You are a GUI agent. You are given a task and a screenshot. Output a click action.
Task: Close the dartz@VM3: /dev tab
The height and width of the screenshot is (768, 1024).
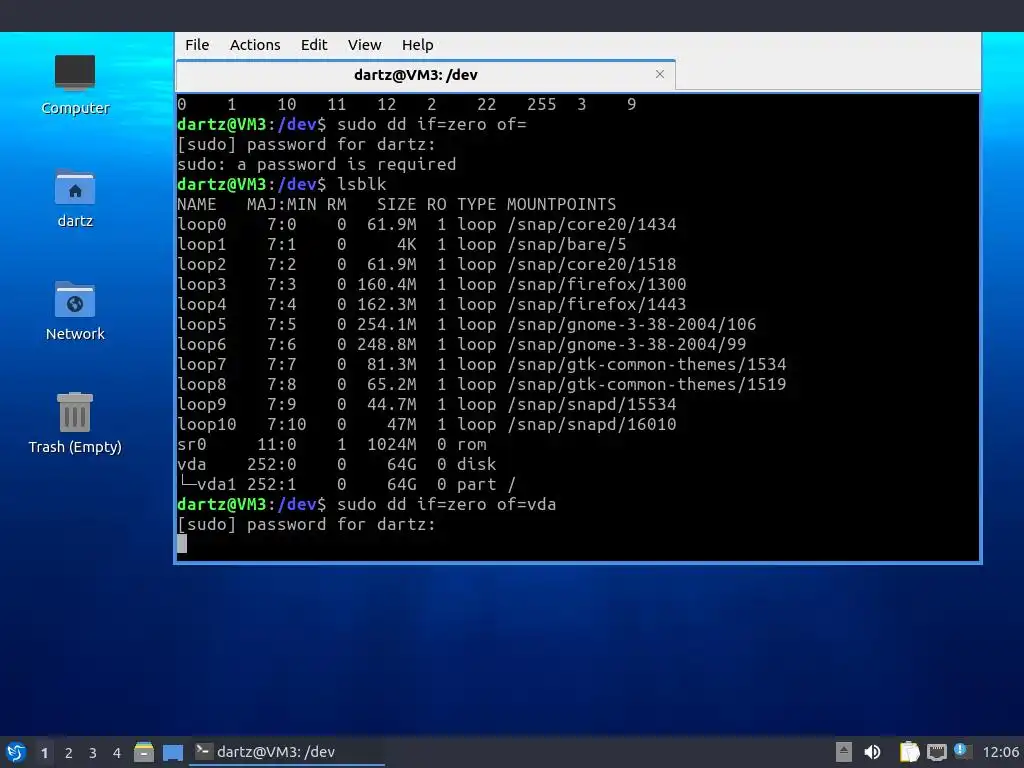pyautogui.click(x=660, y=74)
